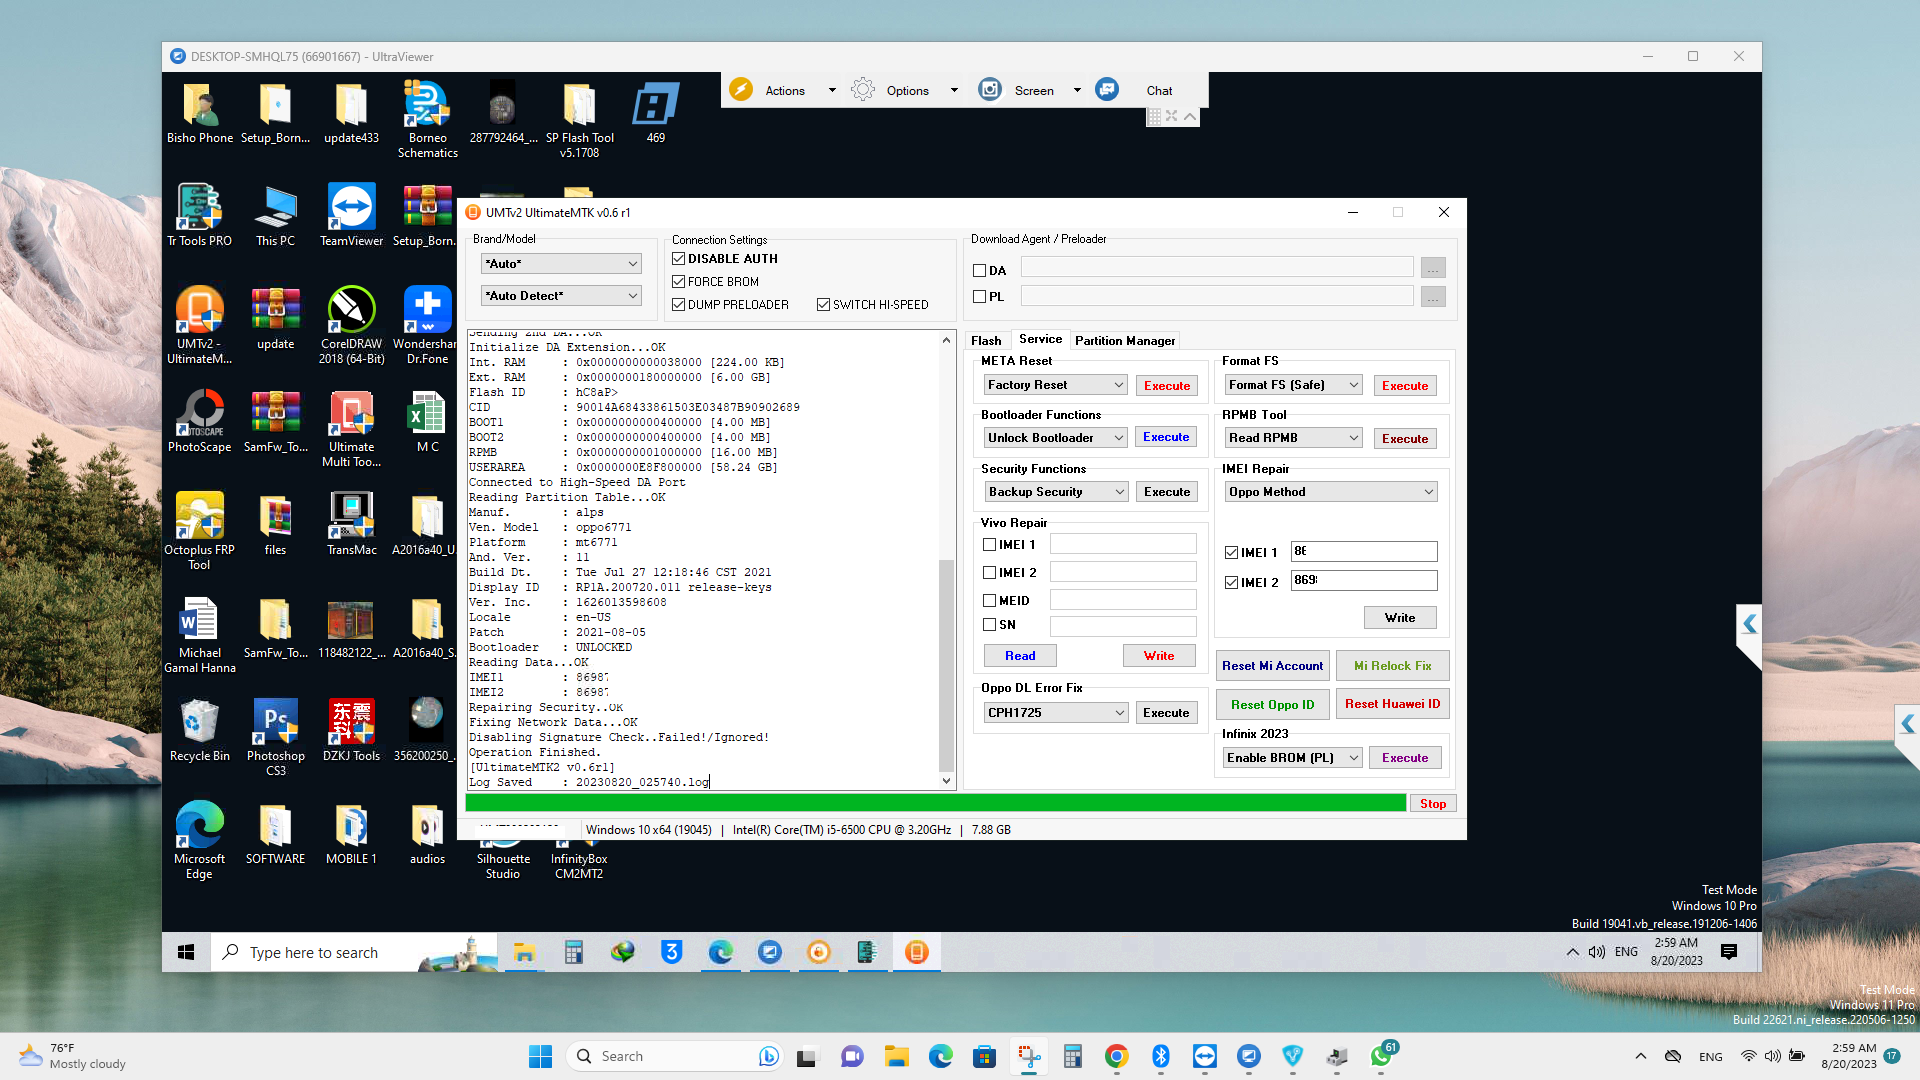The height and width of the screenshot is (1080, 1920).
Task: Launch Photoshop CS3 desktop shortcut
Action: 275,737
